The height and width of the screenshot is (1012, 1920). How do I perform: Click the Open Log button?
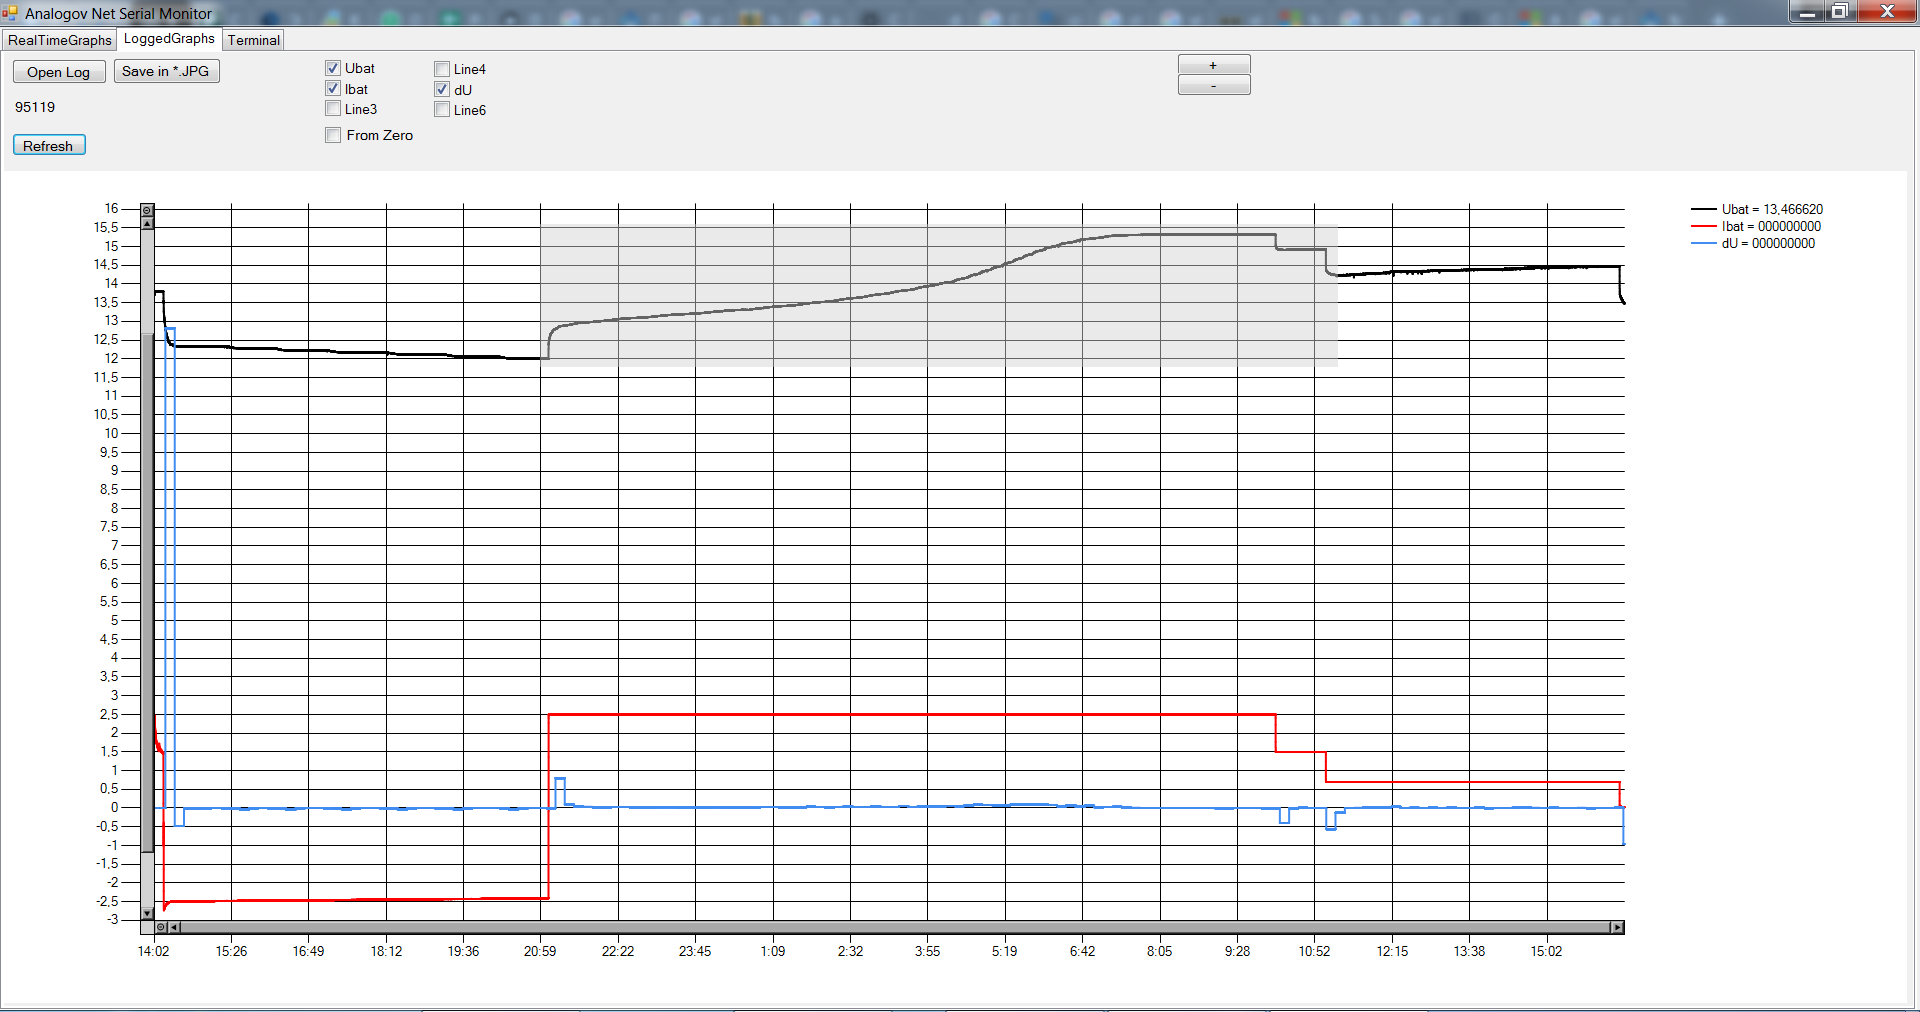(x=59, y=72)
